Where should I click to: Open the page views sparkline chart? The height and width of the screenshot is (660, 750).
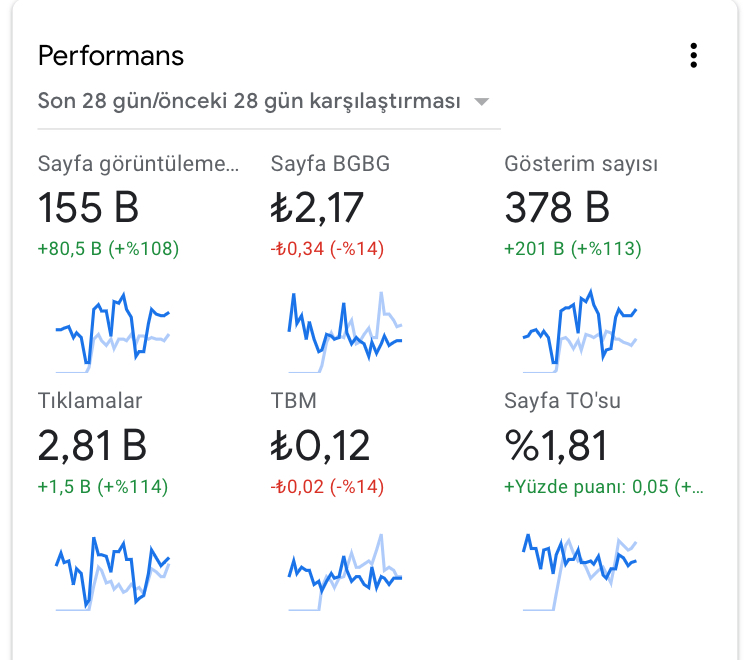coord(112,332)
